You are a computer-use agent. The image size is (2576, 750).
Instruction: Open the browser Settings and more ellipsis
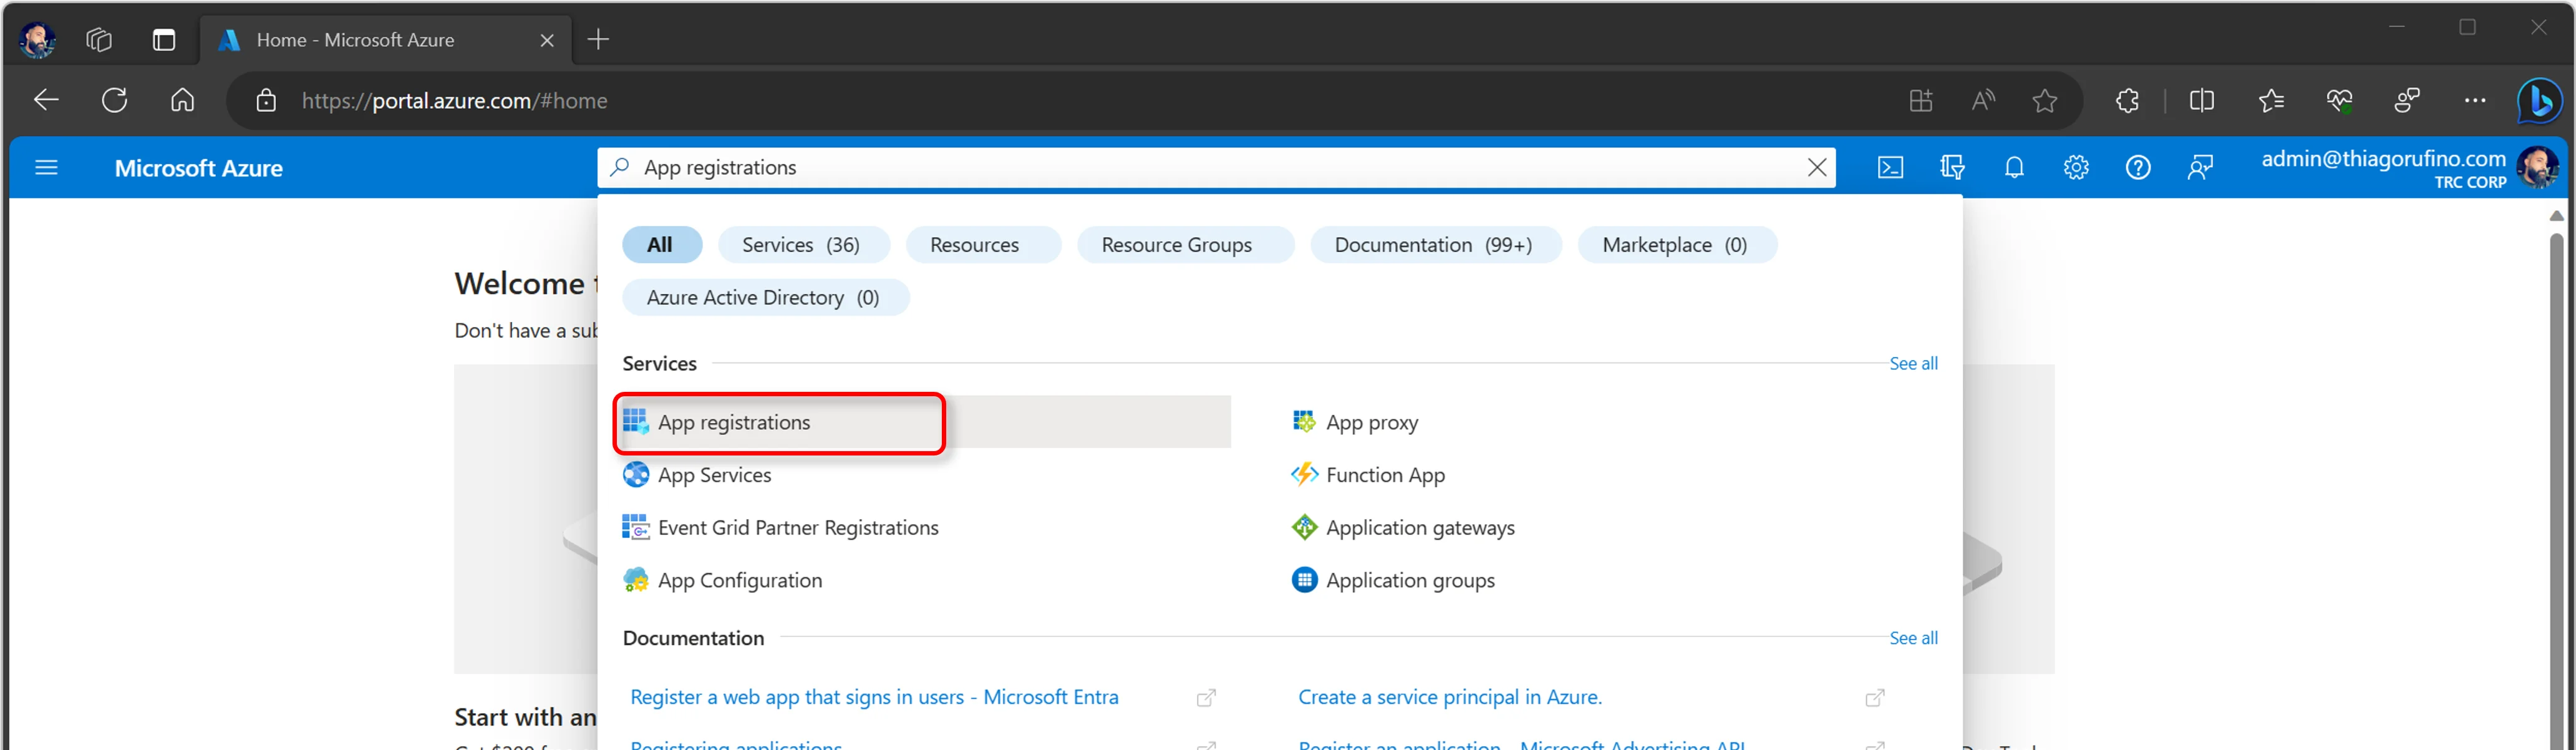coord(2474,100)
